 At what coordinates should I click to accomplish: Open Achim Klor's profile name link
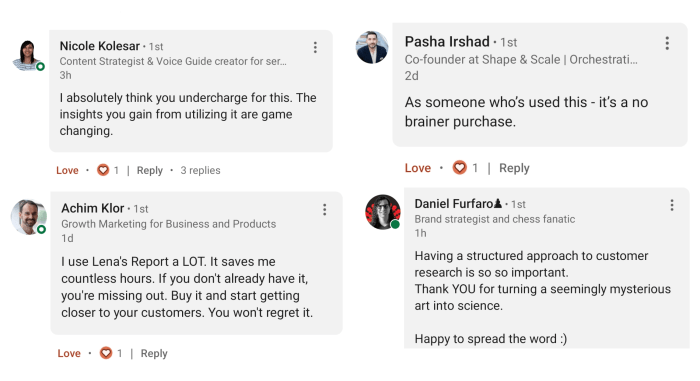coord(92,208)
